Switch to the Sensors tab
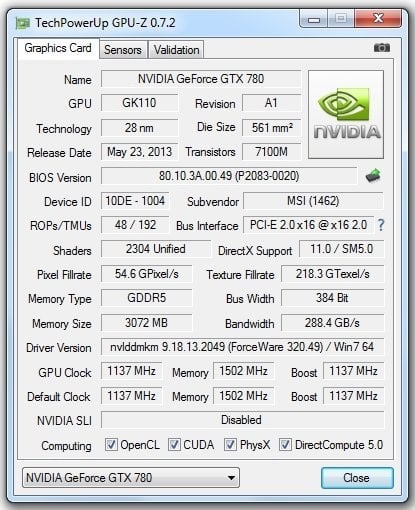This screenshot has height=510, width=415. point(123,50)
